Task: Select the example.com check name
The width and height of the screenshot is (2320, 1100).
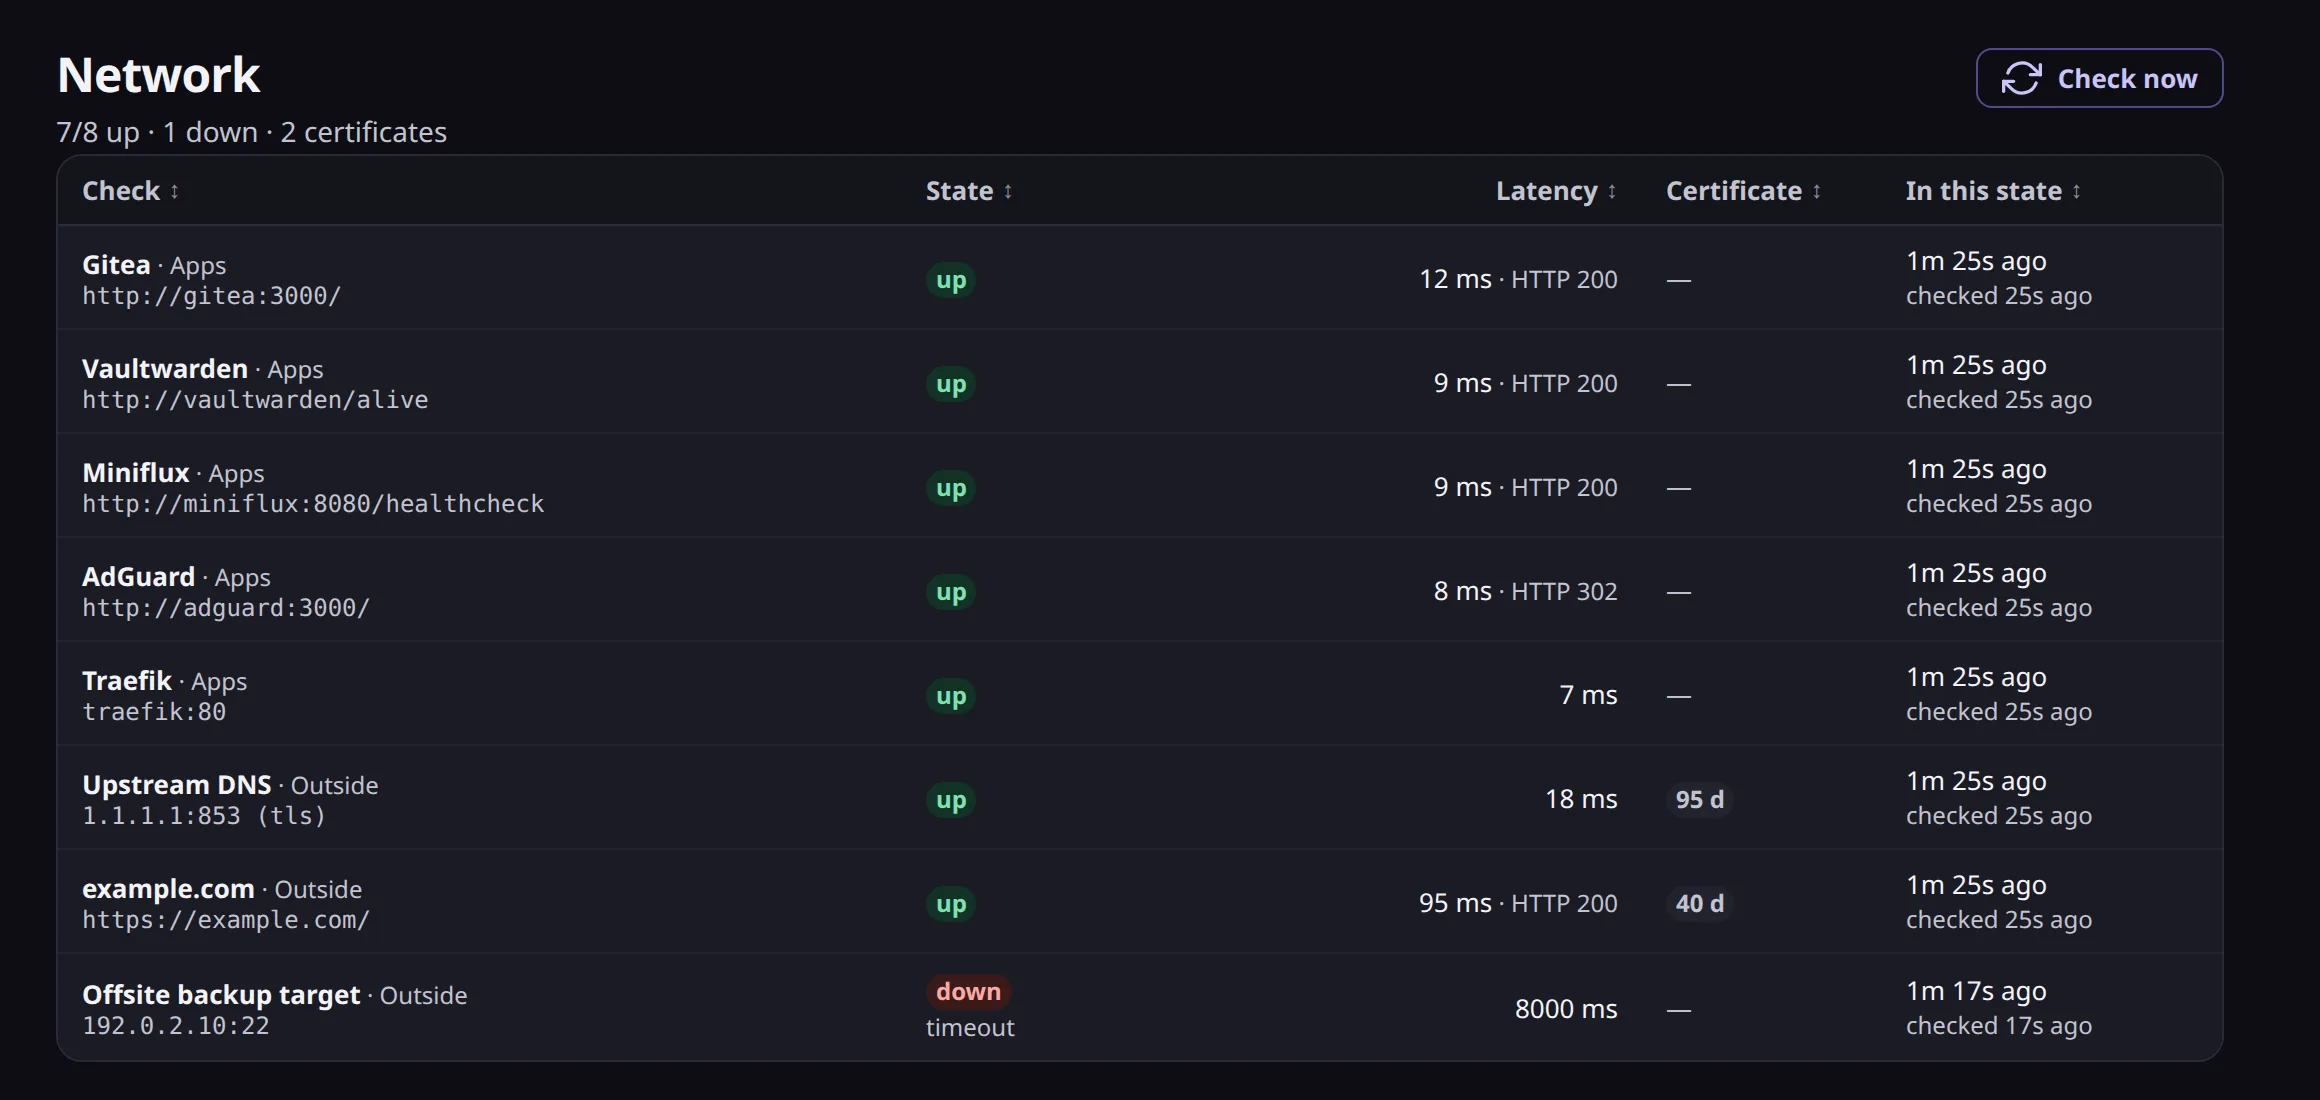Action: click(x=168, y=889)
